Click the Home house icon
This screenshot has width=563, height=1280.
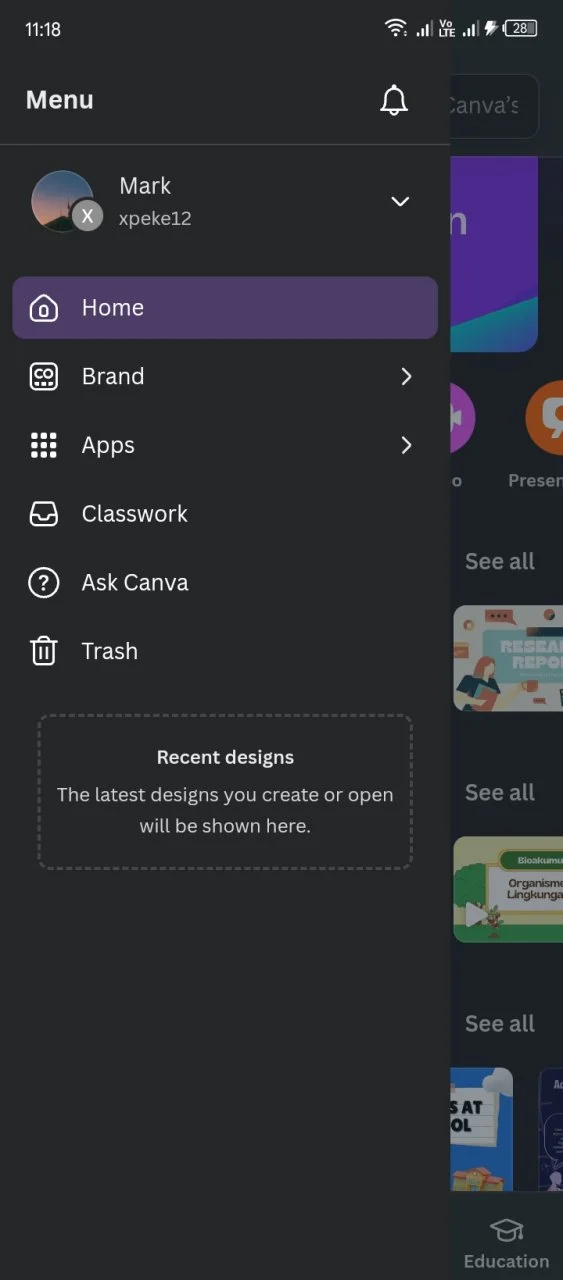tap(44, 308)
